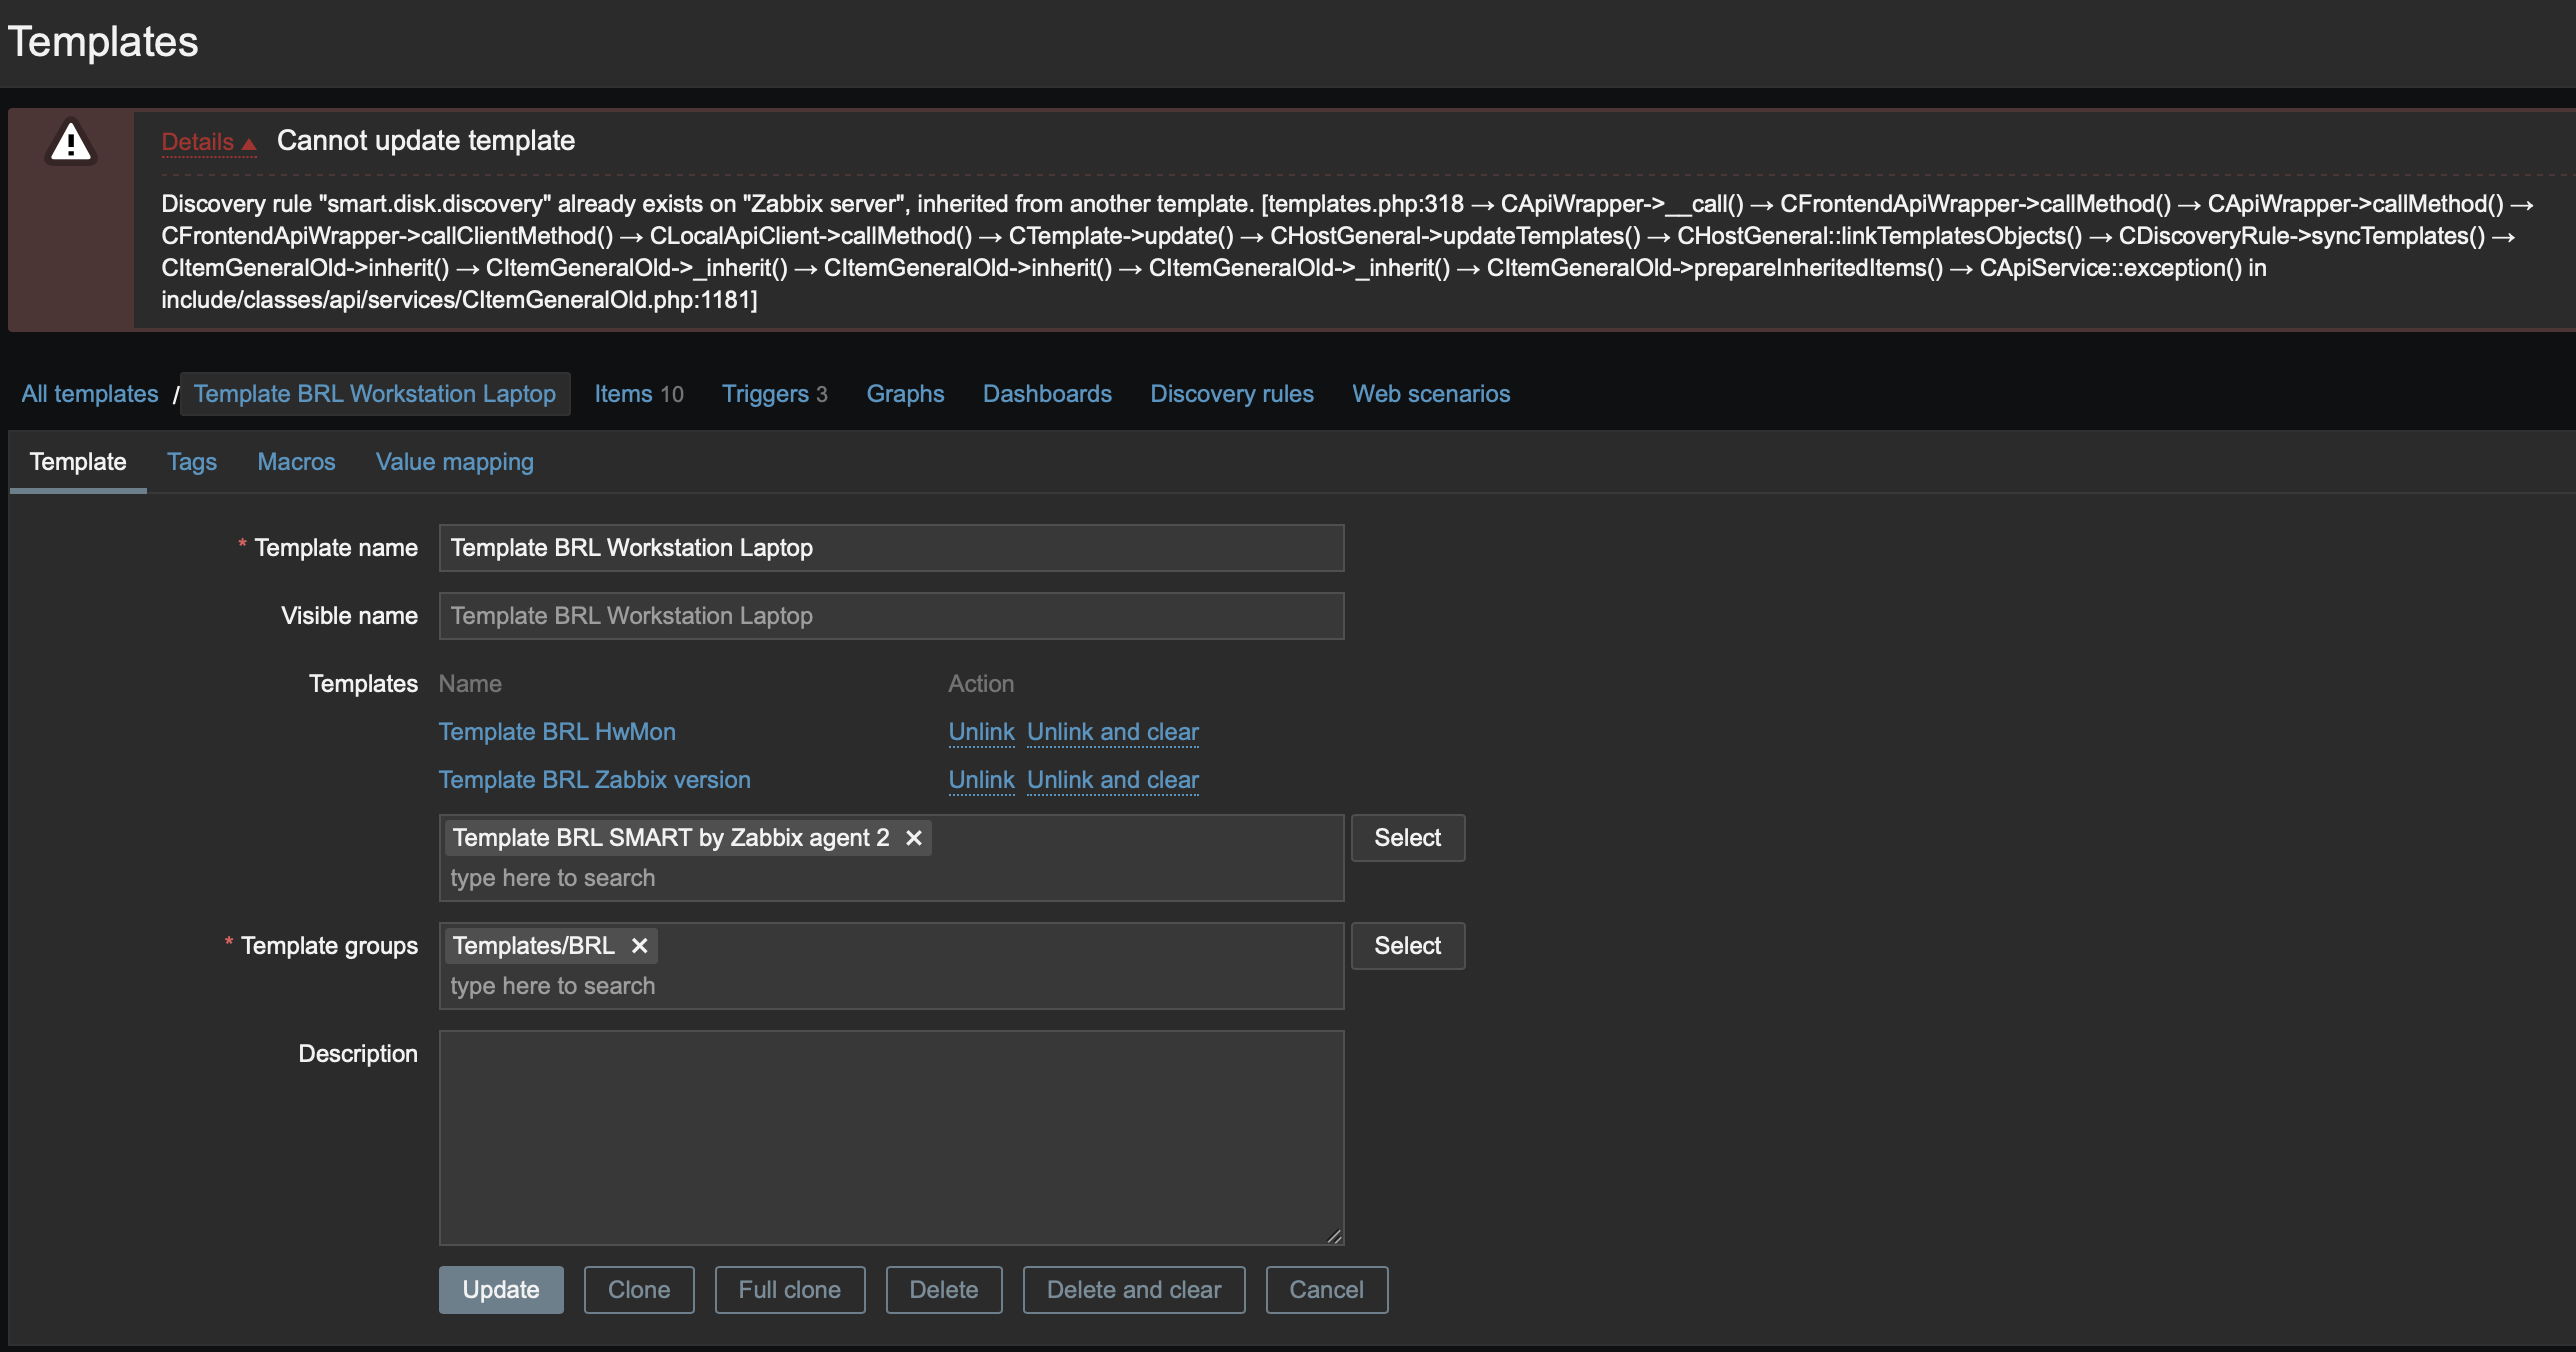Click the Cancel button

click(x=1327, y=1290)
